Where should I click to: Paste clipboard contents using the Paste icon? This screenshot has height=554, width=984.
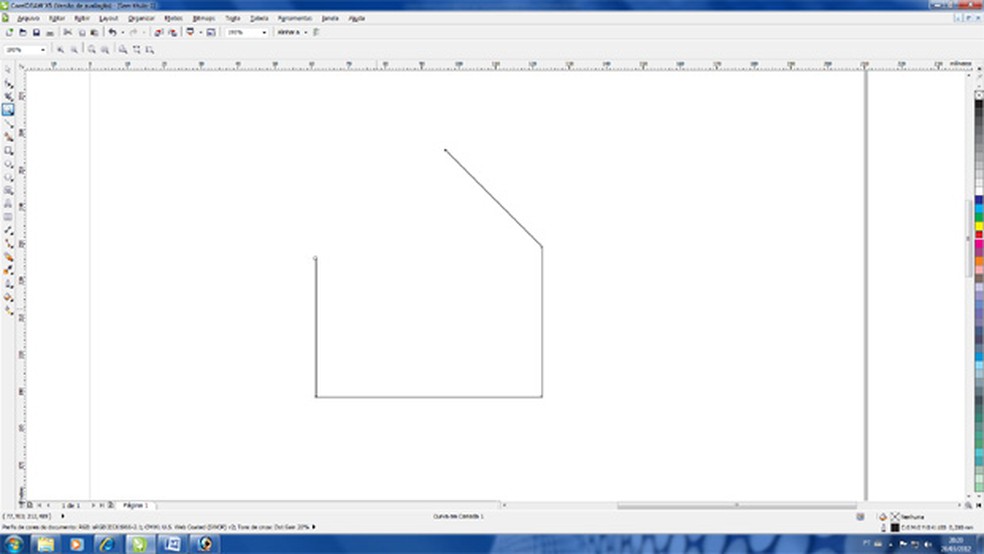[x=95, y=32]
